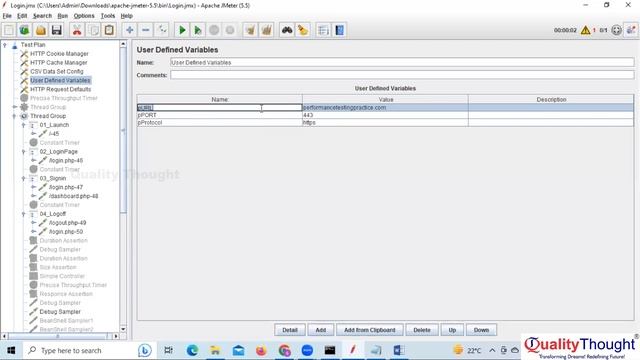Open Firefox from taskbar
Viewport: 640px width, 360px height.
tap(261, 351)
